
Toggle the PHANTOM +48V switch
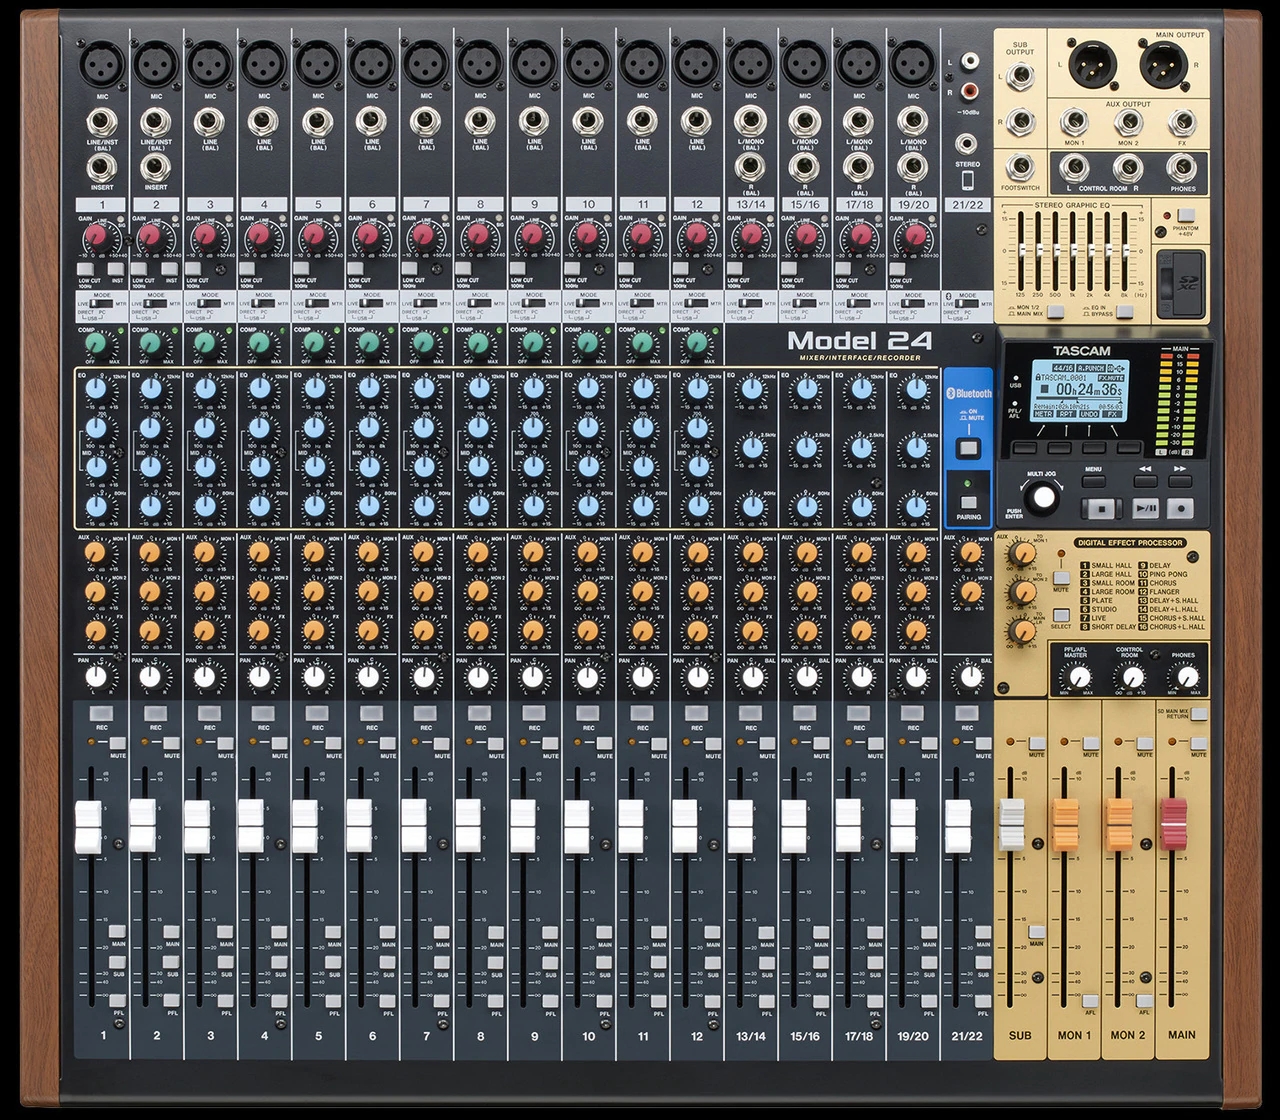coord(1185,215)
